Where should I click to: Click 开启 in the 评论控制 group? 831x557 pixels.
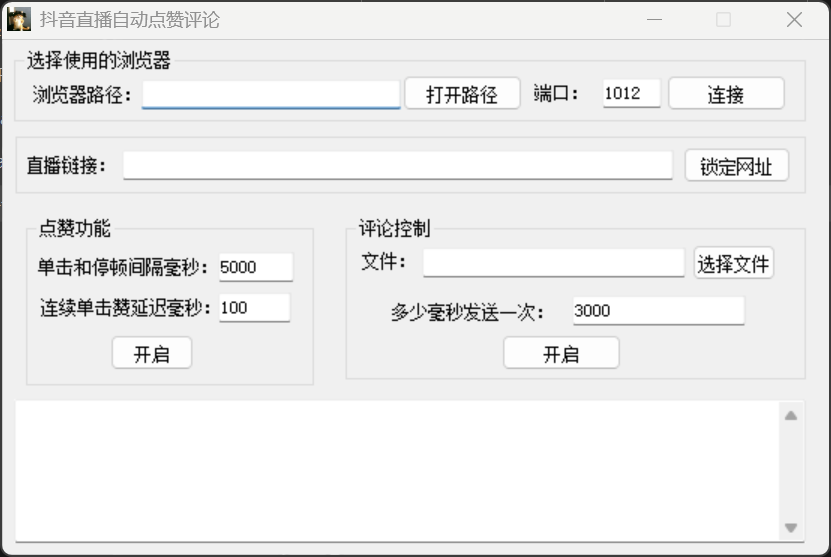561,353
